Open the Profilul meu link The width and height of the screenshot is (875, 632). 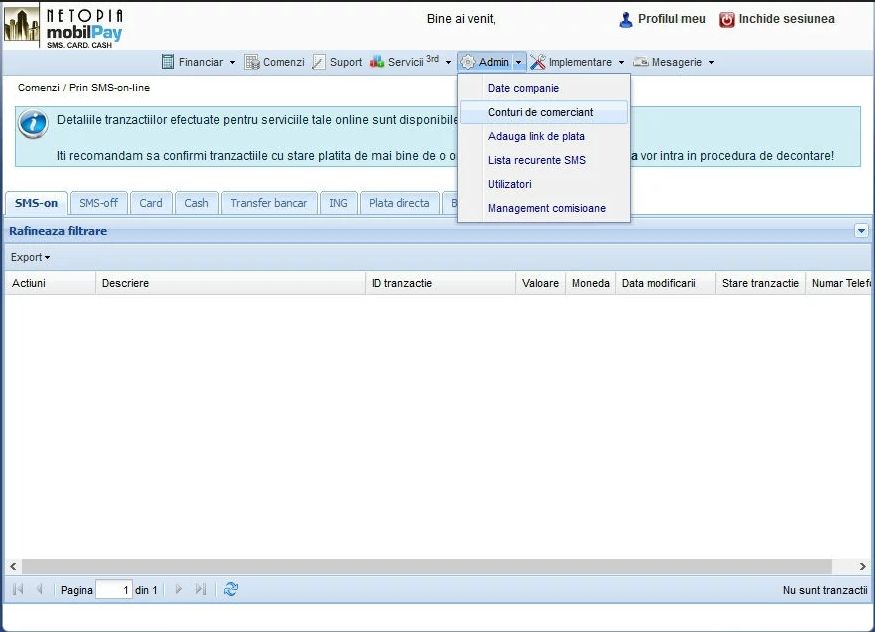(671, 19)
